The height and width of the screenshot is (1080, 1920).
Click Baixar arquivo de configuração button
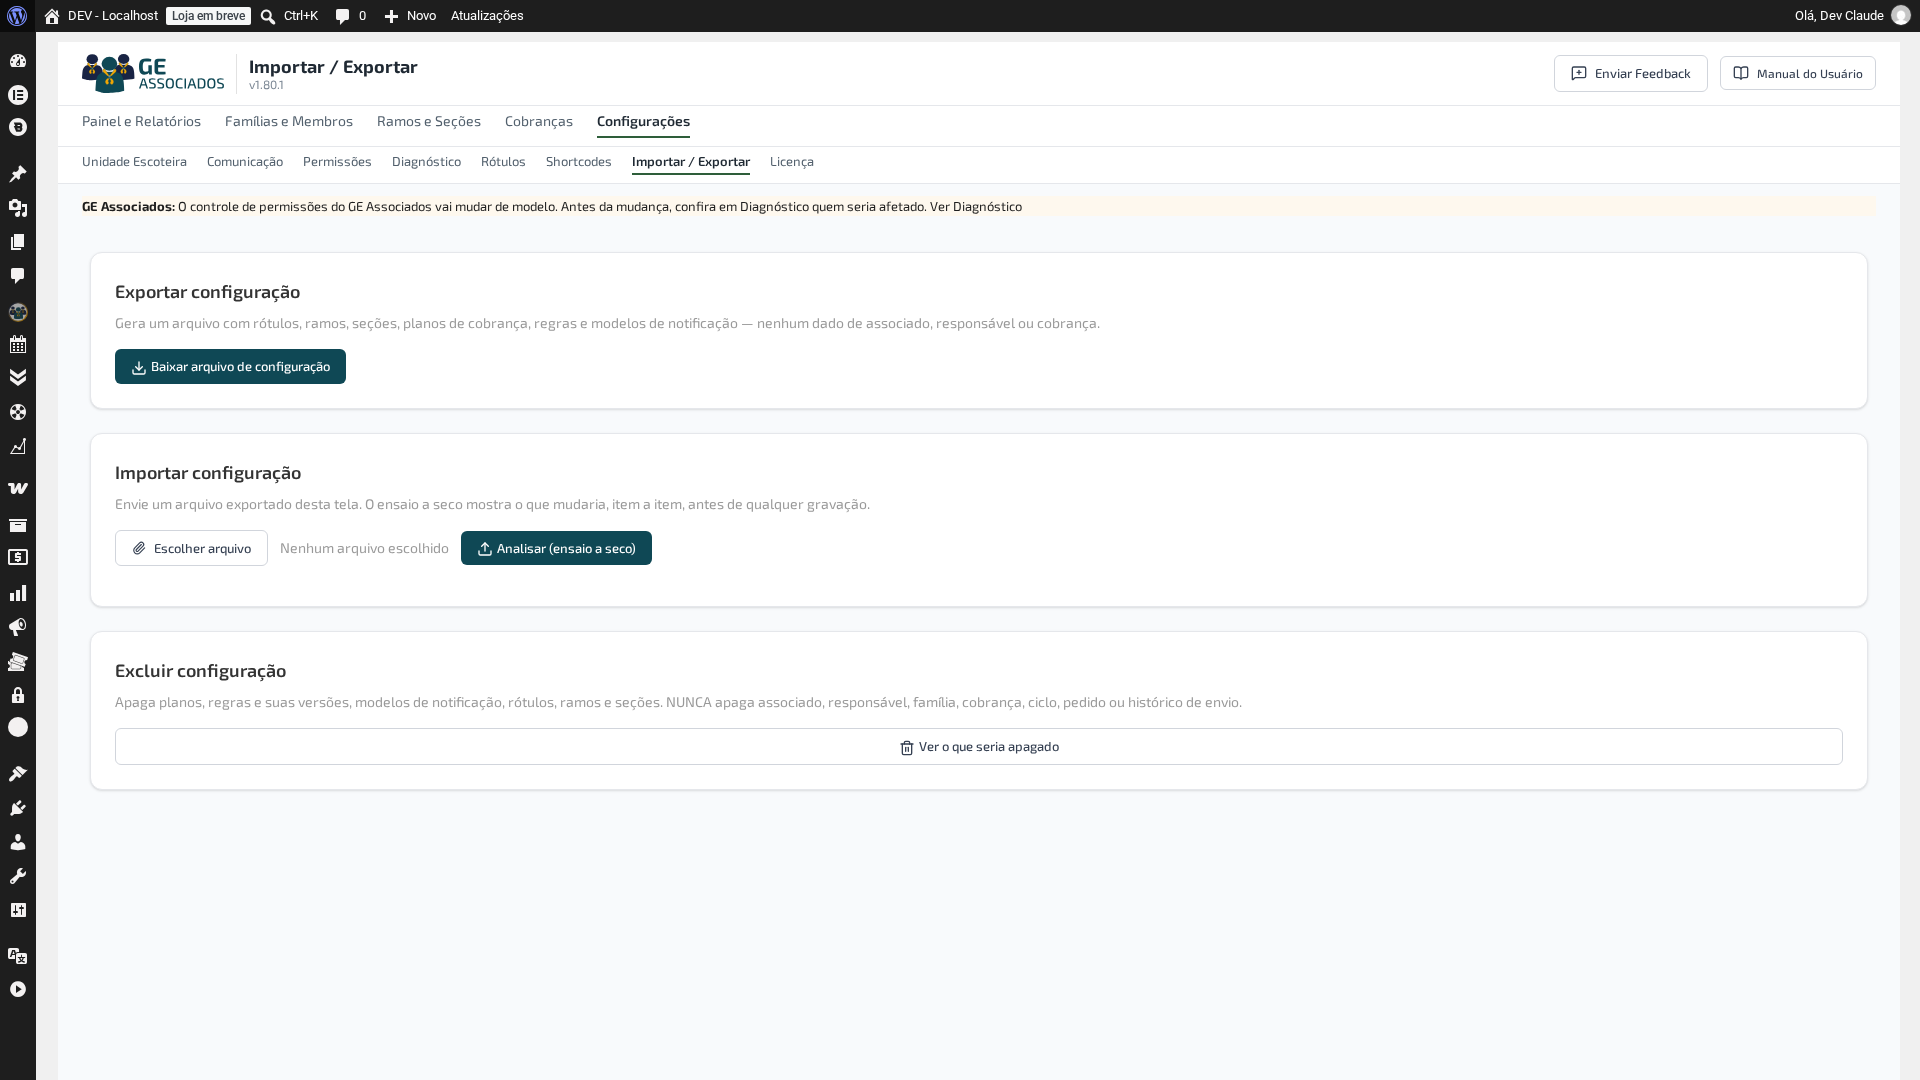[230, 366]
